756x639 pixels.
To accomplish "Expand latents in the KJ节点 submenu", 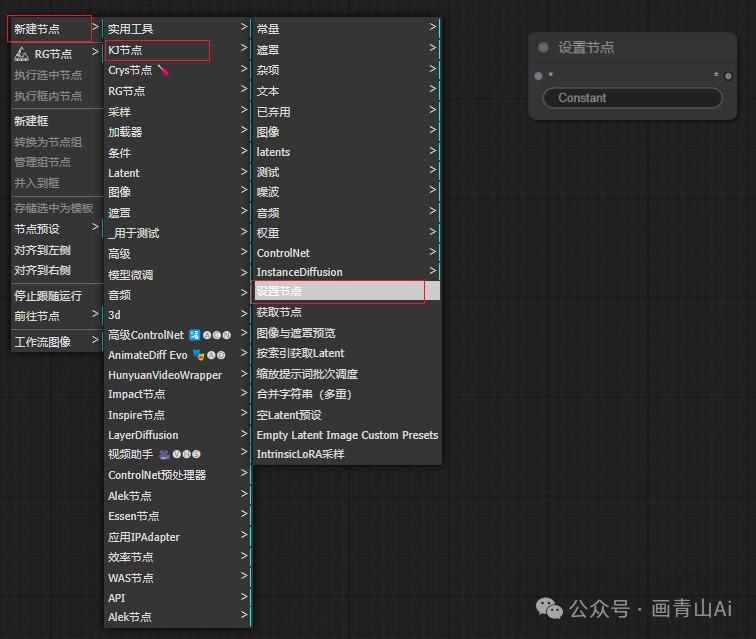I will [345, 152].
